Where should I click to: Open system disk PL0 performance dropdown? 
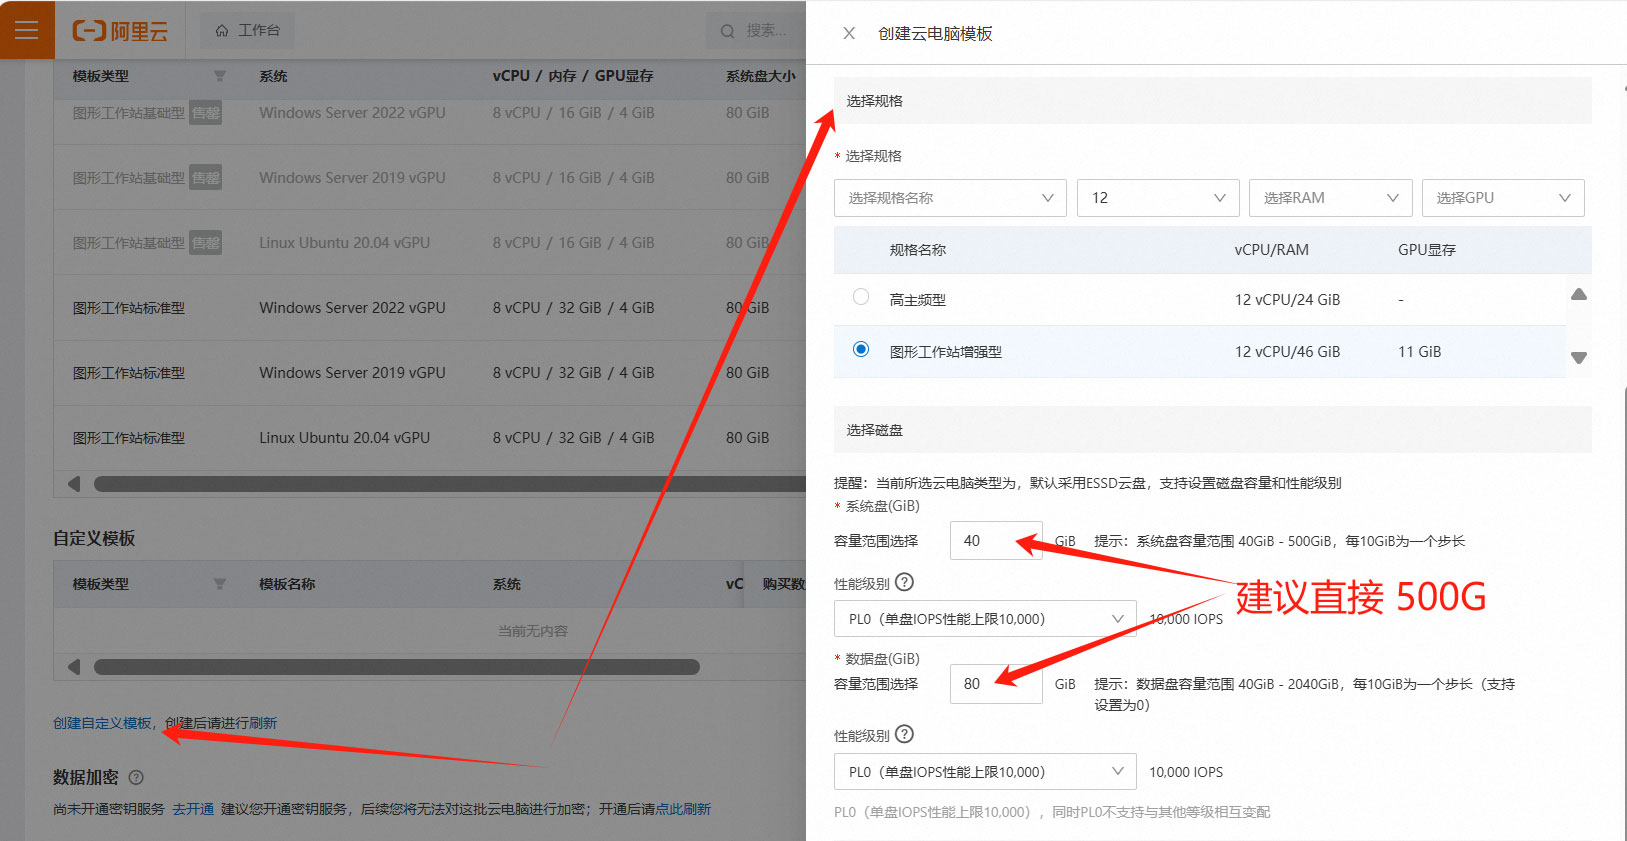point(985,619)
